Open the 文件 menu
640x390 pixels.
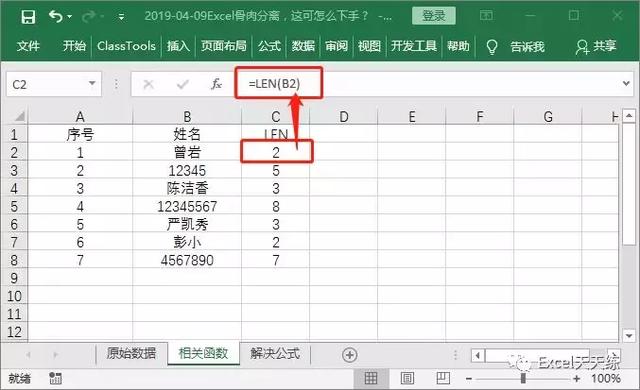(28, 46)
